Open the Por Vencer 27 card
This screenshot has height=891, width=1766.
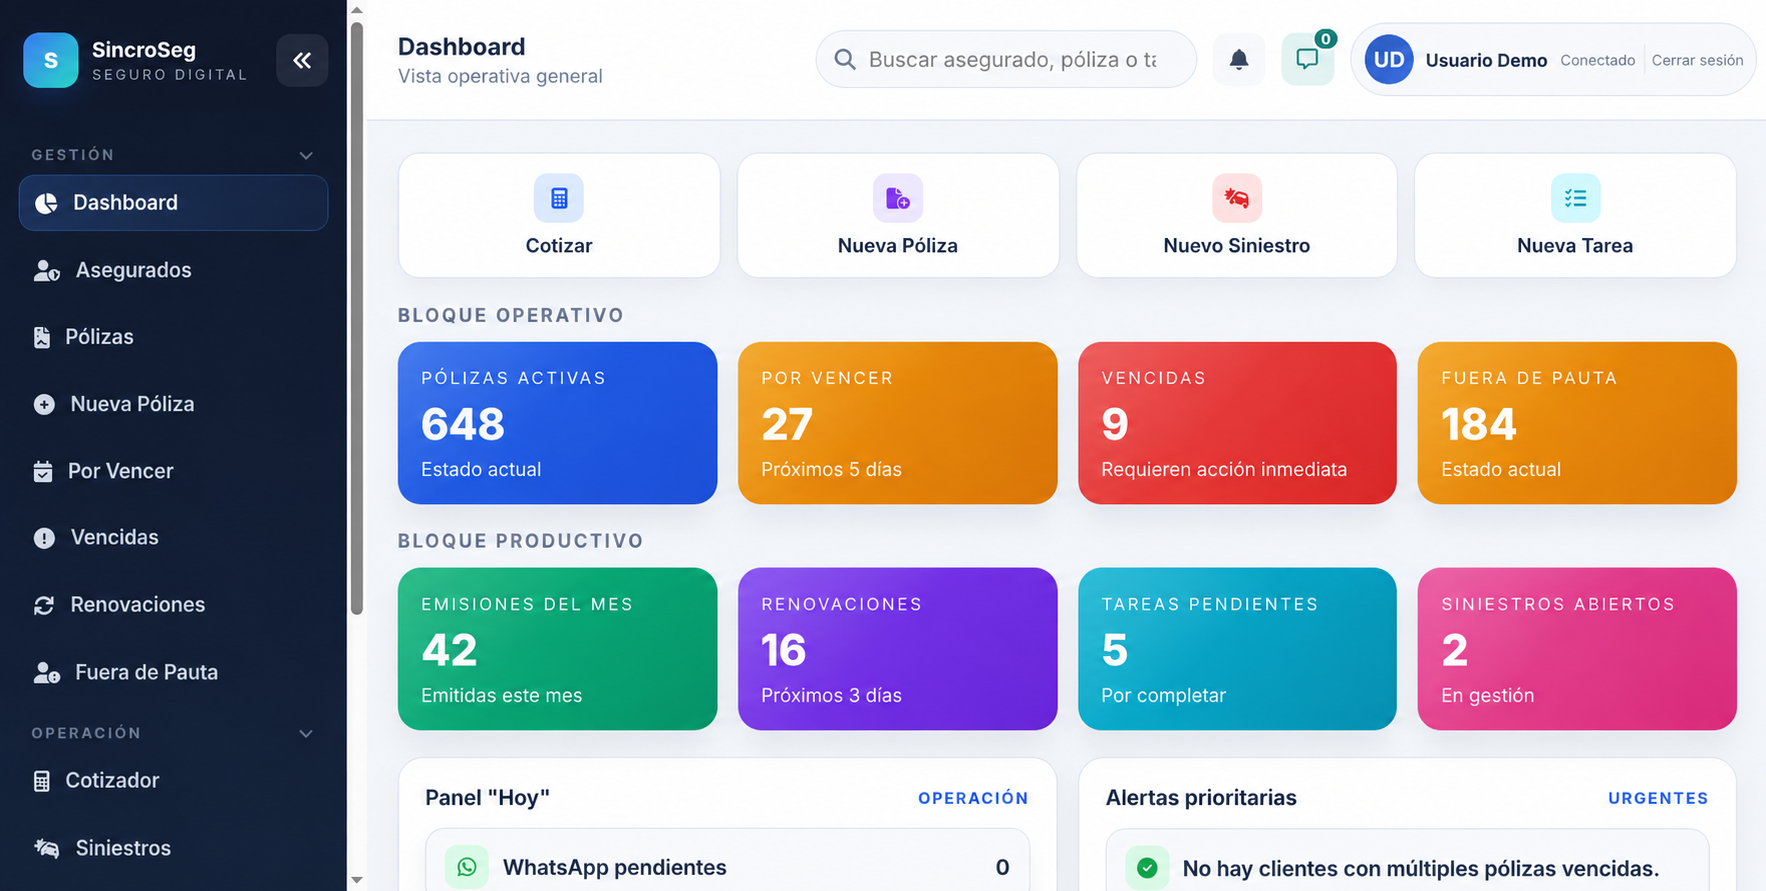898,423
